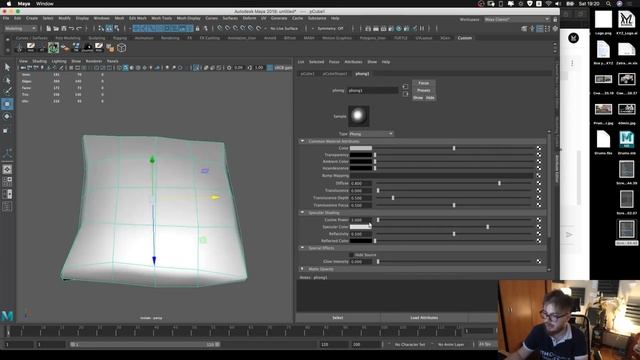Screen dimensions: 640x360
Task: Click the Undo arrow icon
Action: (x=71, y=29)
